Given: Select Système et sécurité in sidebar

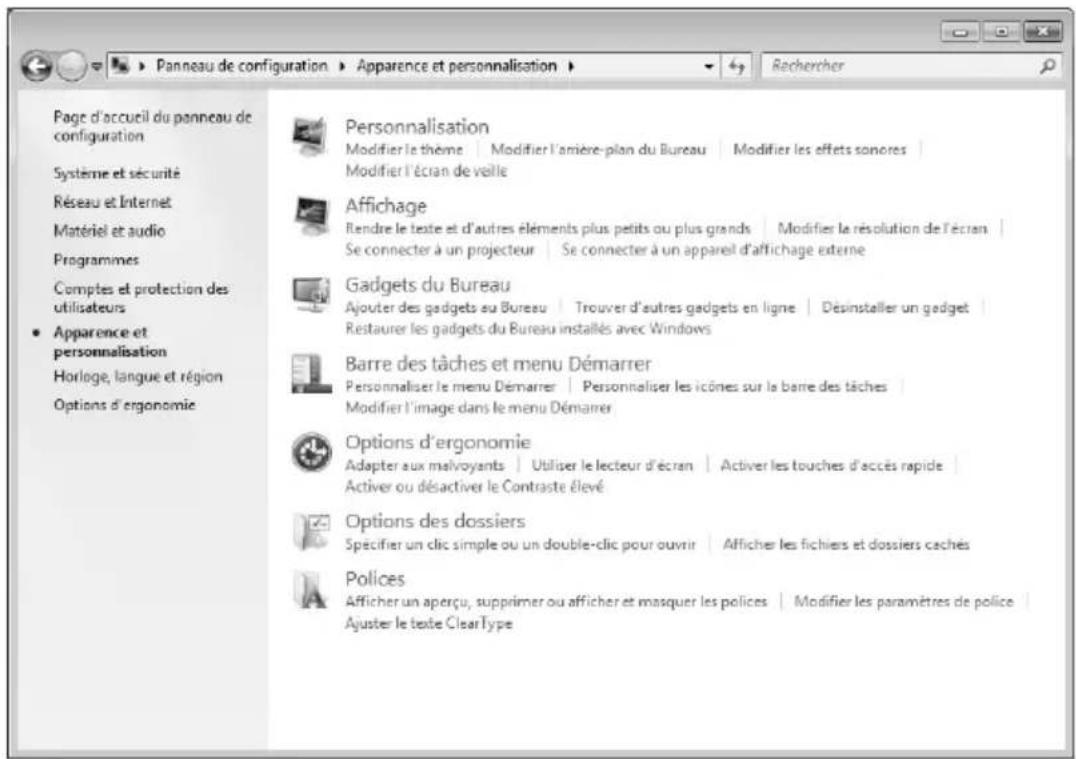Looking at the screenshot, I should pos(117,173).
